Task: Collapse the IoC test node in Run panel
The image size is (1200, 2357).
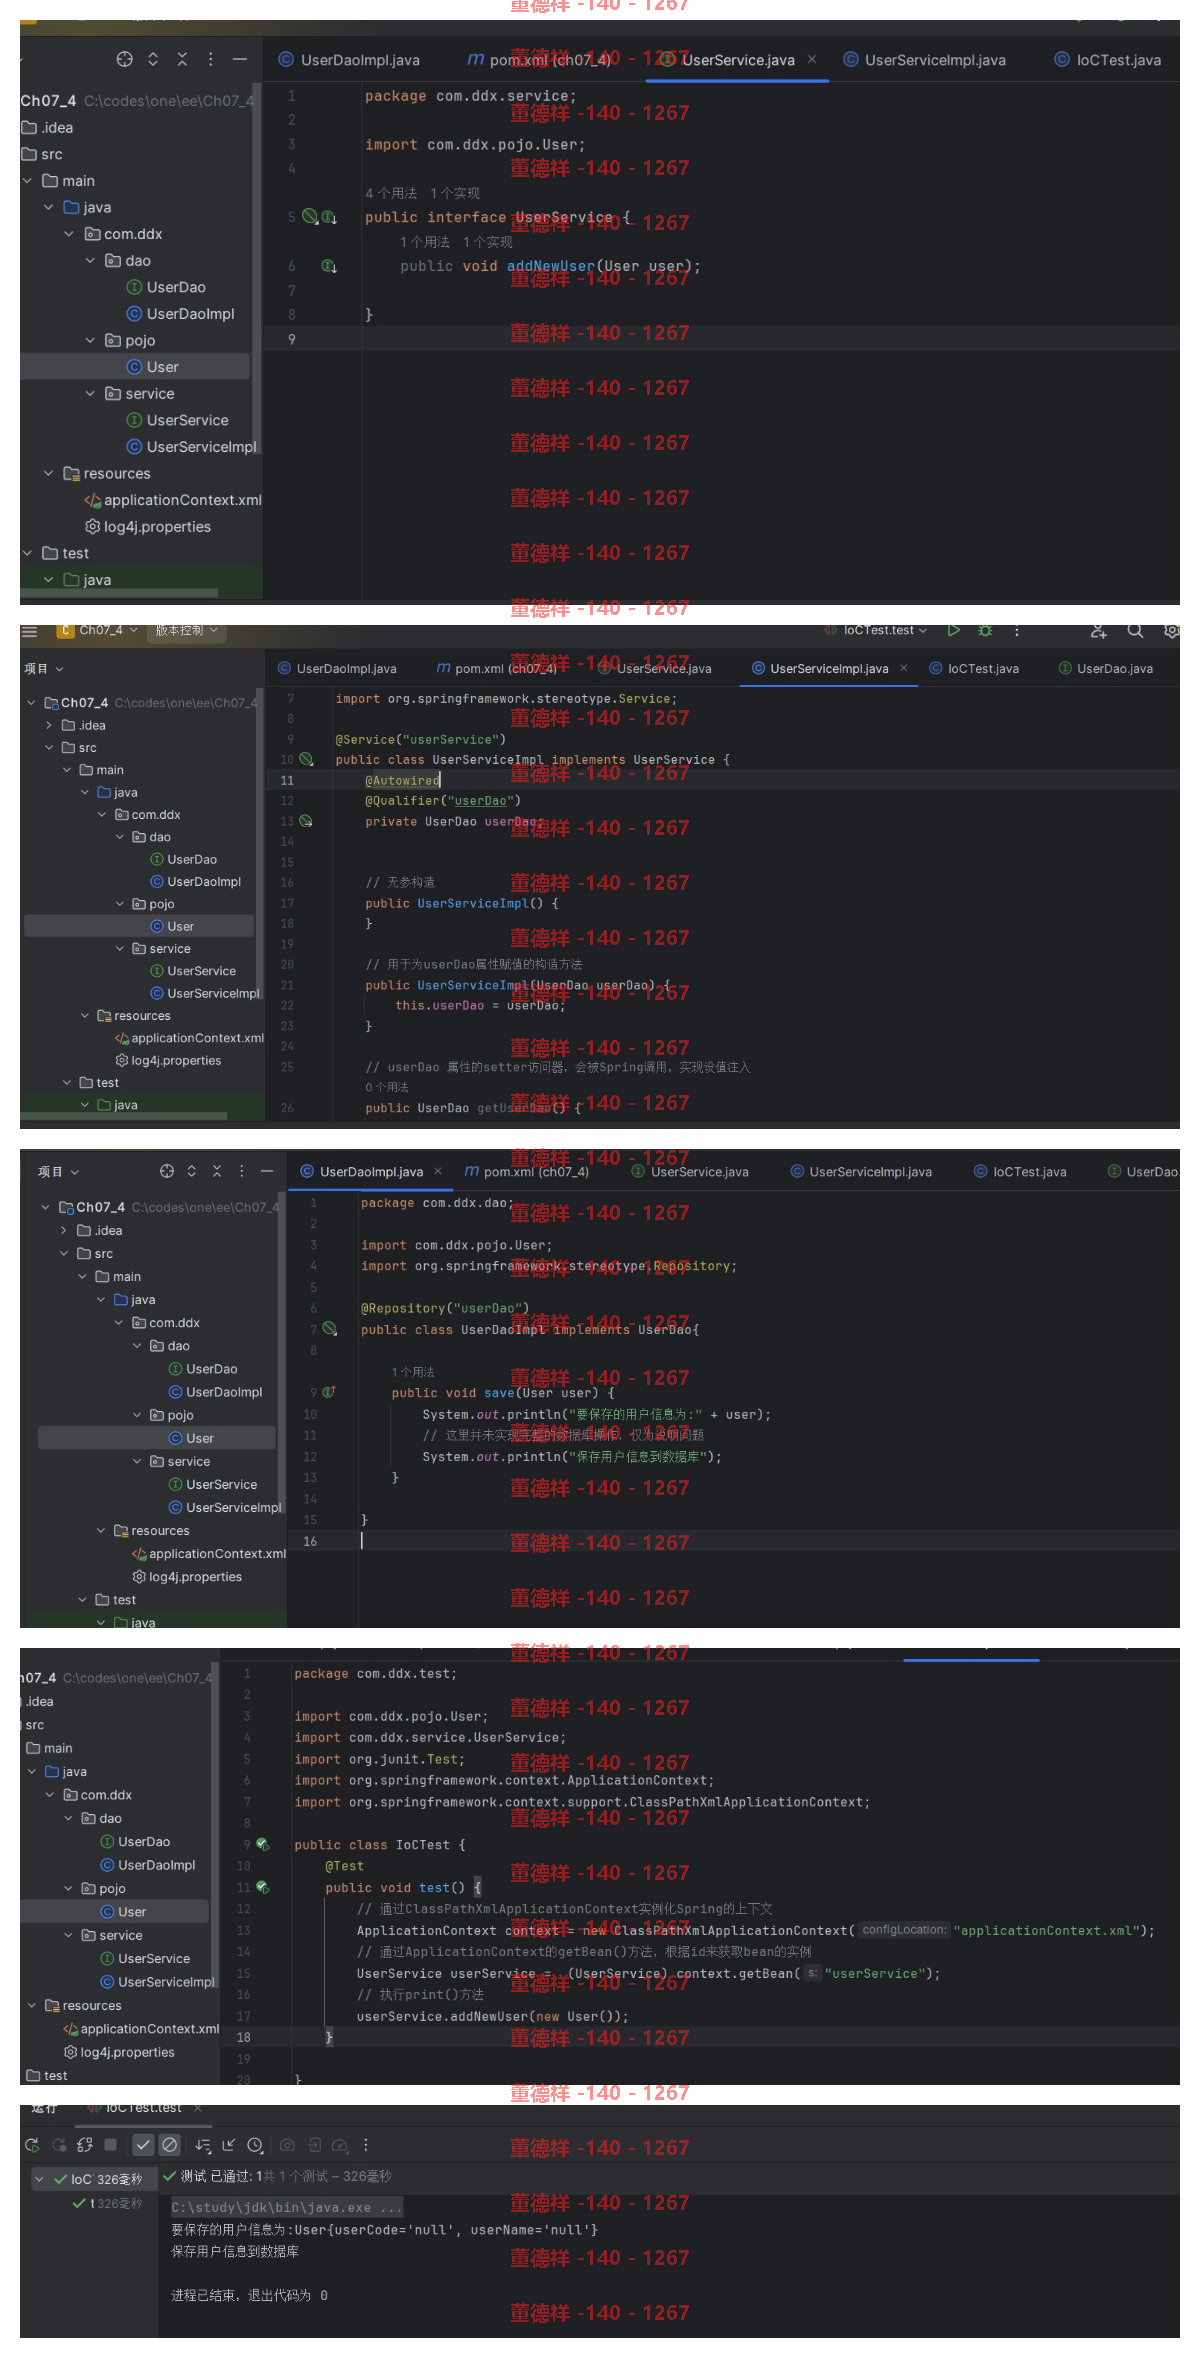Action: [x=39, y=2178]
